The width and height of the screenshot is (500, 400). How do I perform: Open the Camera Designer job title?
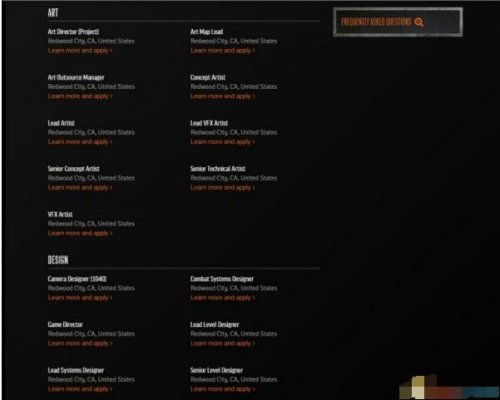[x=77, y=279]
